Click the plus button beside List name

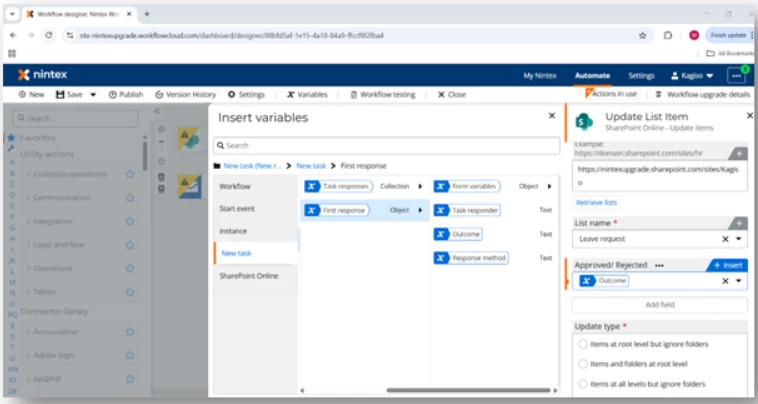(x=739, y=223)
